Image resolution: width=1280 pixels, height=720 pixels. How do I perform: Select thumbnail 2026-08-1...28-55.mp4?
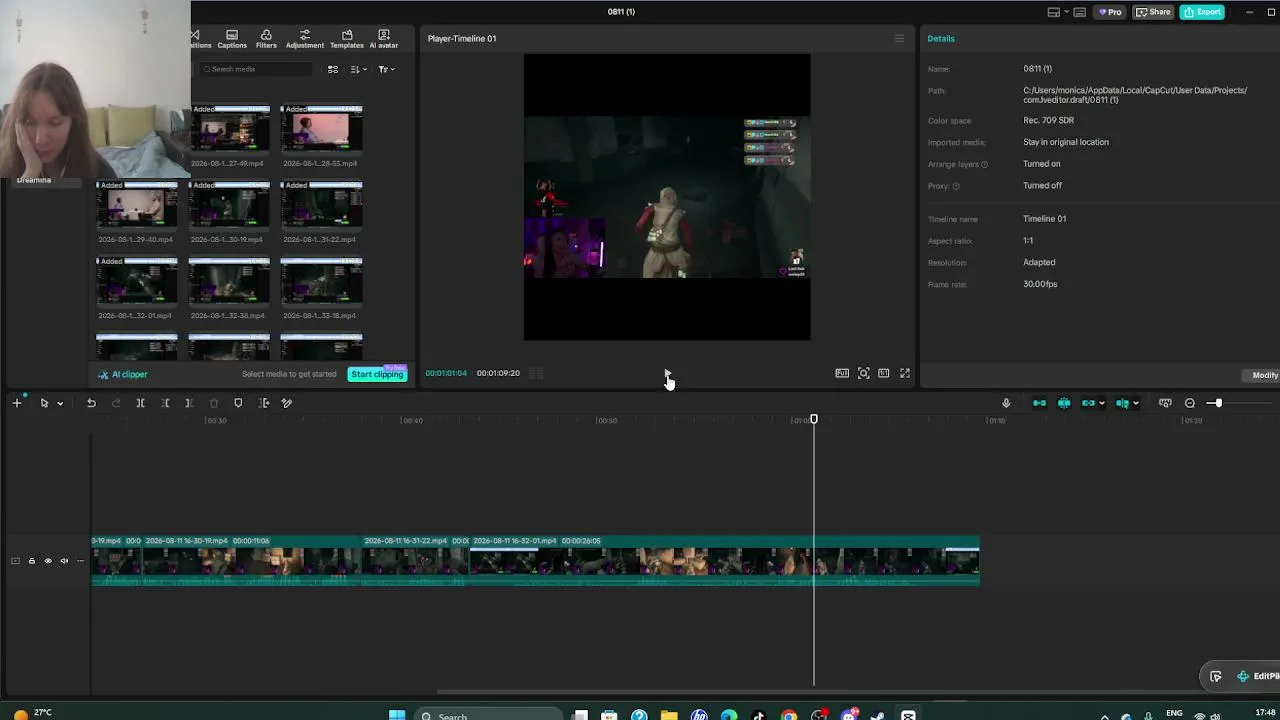321,128
